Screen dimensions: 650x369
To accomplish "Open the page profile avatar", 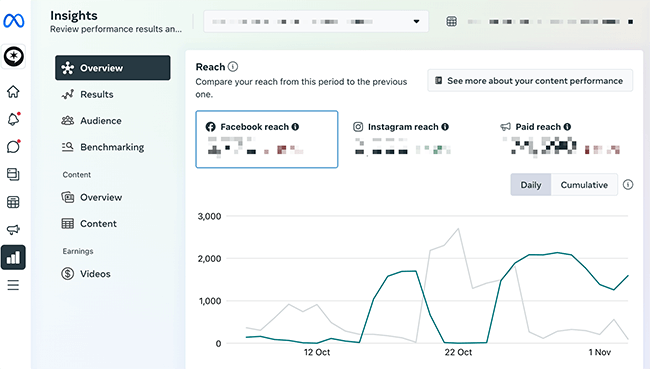I will [x=14, y=56].
